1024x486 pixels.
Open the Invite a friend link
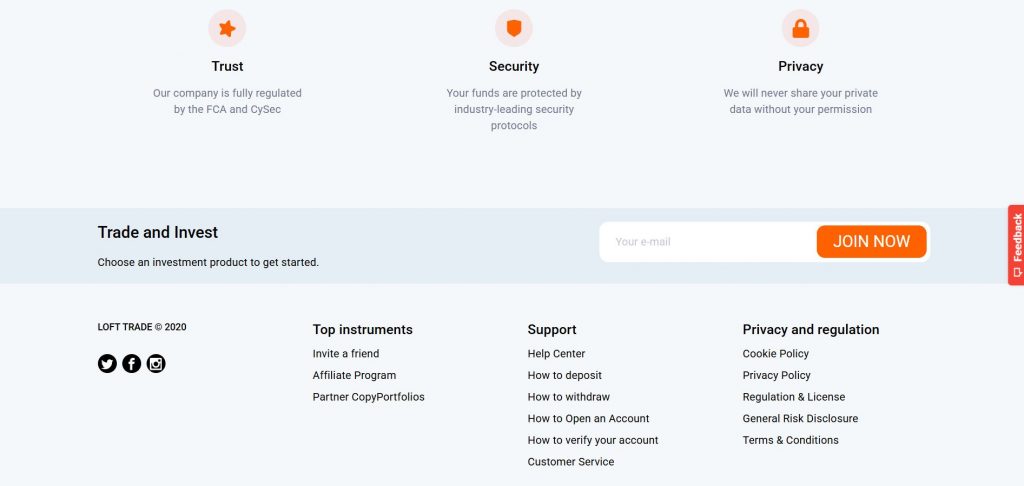(346, 354)
